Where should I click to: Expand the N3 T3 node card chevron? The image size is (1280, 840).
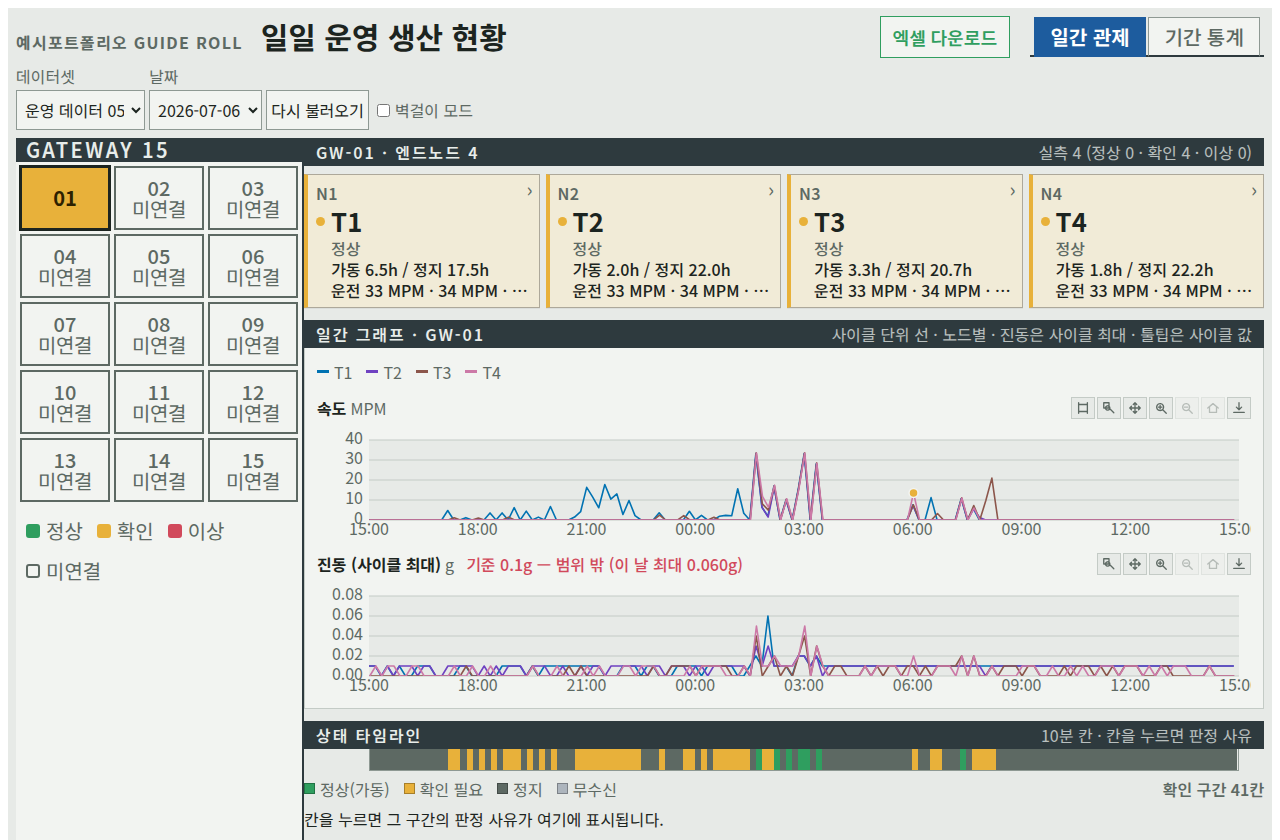1013,191
